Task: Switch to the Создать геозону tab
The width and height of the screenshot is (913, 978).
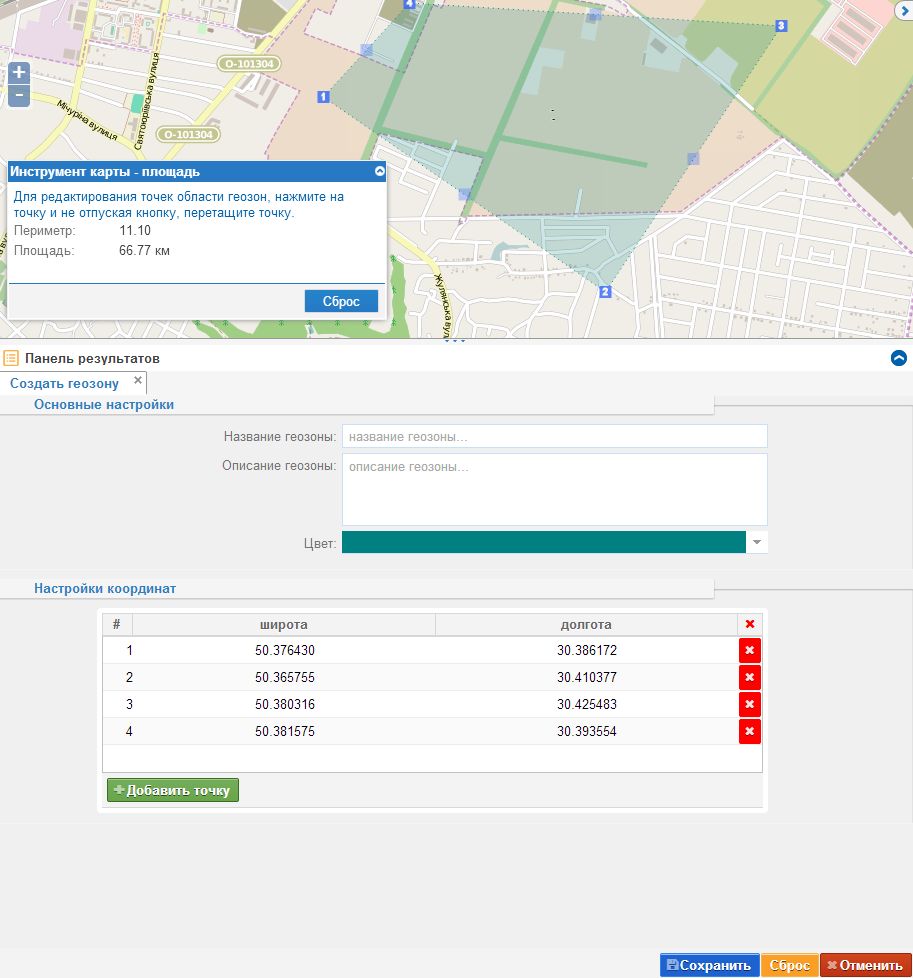Action: point(64,383)
